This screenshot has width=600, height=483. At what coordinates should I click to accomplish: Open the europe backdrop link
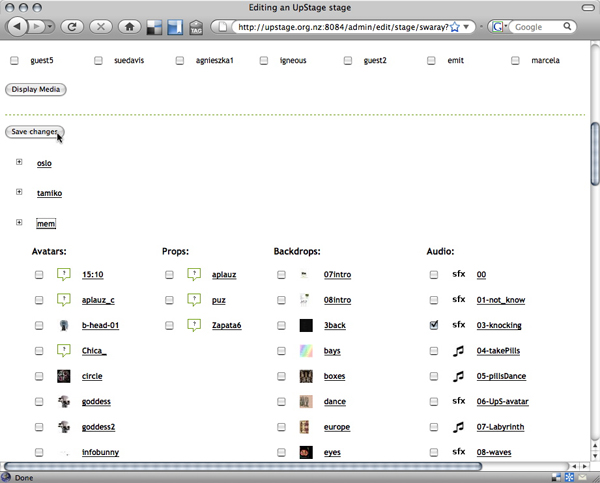tap(337, 427)
